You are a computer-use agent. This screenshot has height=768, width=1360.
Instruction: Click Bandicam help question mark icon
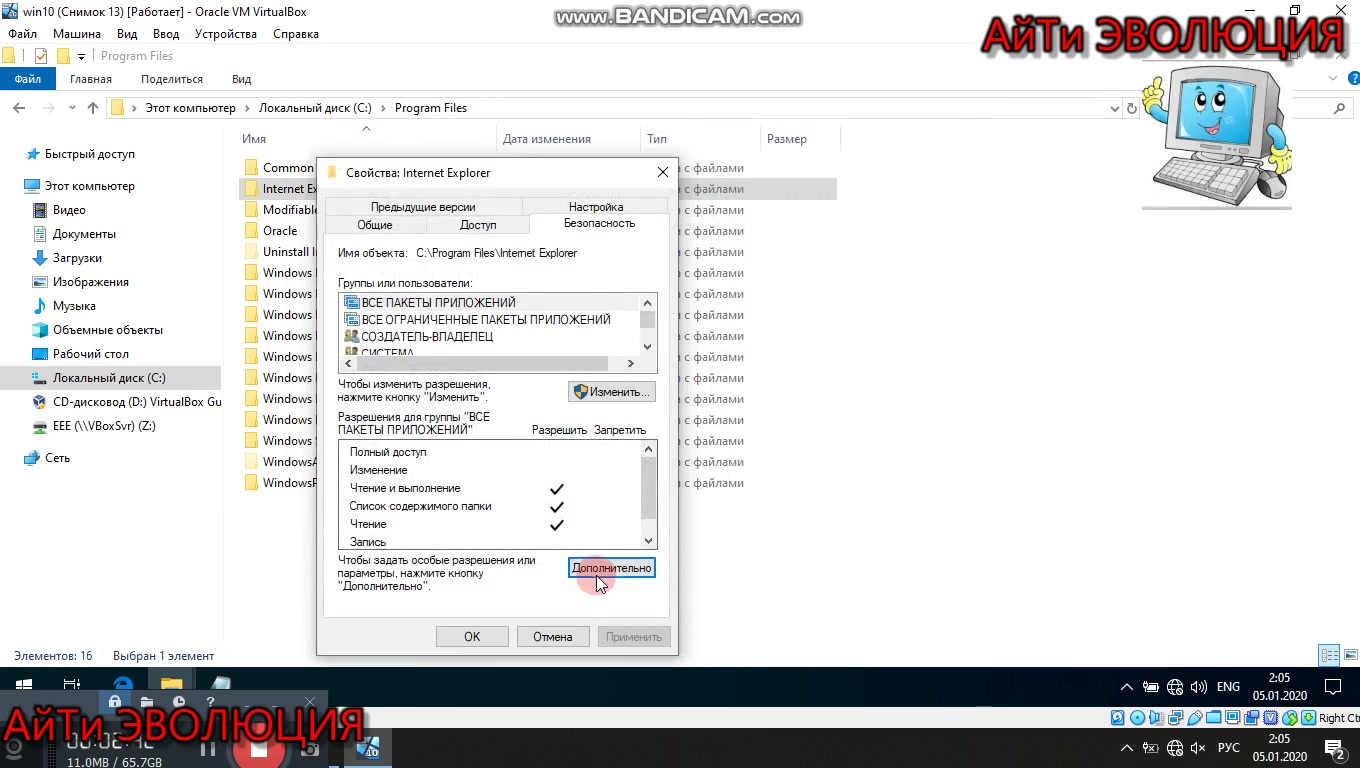click(x=210, y=701)
